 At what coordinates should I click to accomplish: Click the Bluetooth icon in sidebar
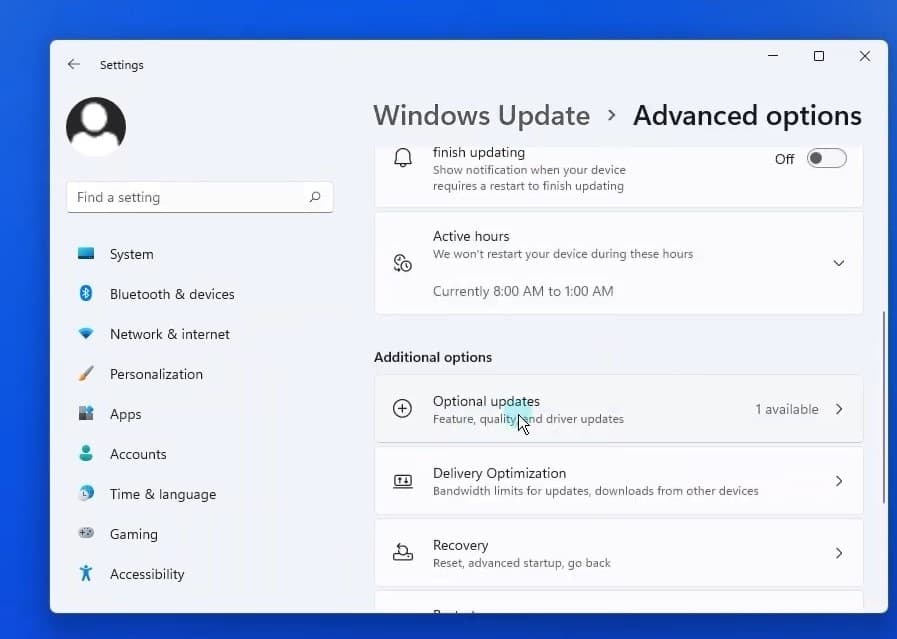86,293
